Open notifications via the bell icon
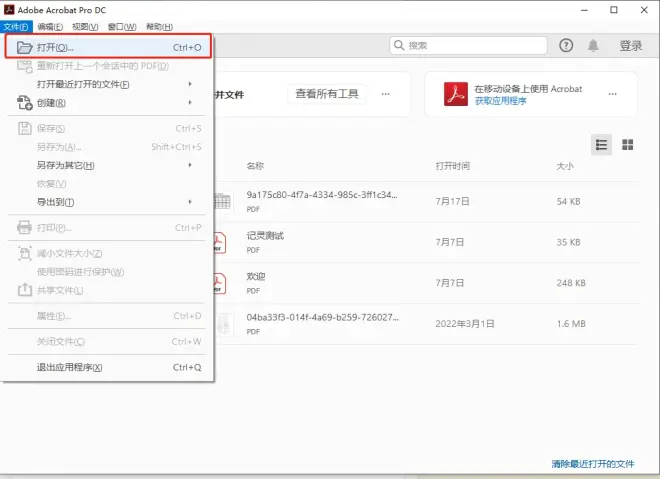Screen dimensions: 660x479 593,45
